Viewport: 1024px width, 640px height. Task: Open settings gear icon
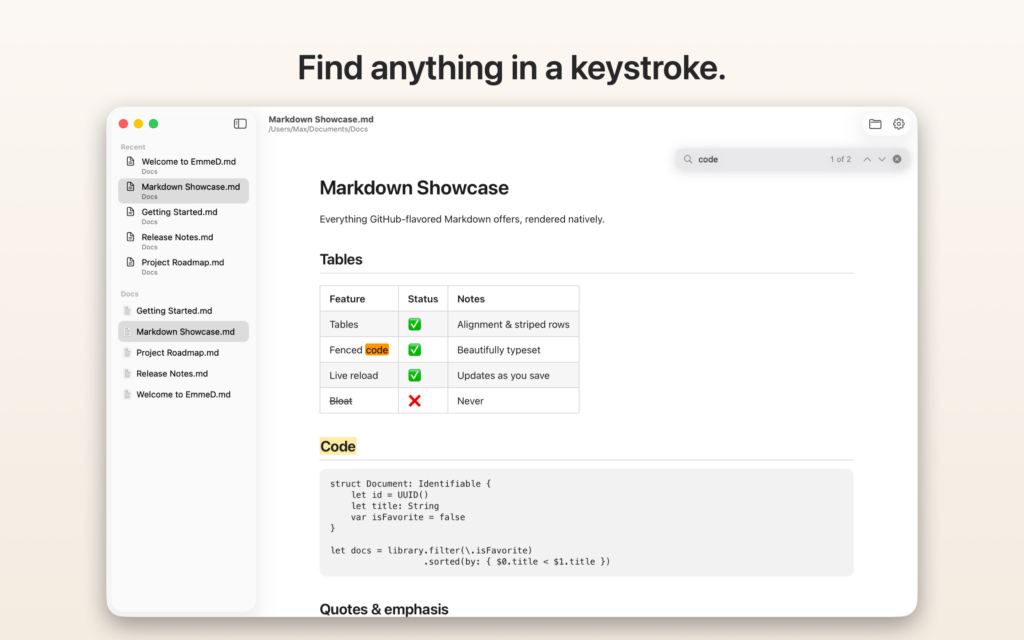(899, 123)
